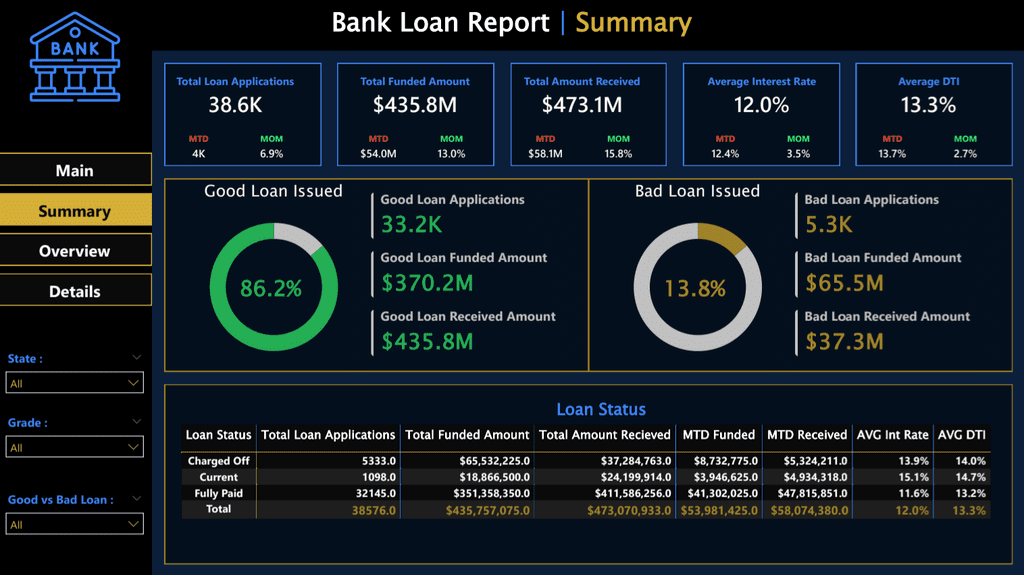This screenshot has height=575, width=1024.
Task: Select the highlighted Summary button
Action: [x=75, y=210]
